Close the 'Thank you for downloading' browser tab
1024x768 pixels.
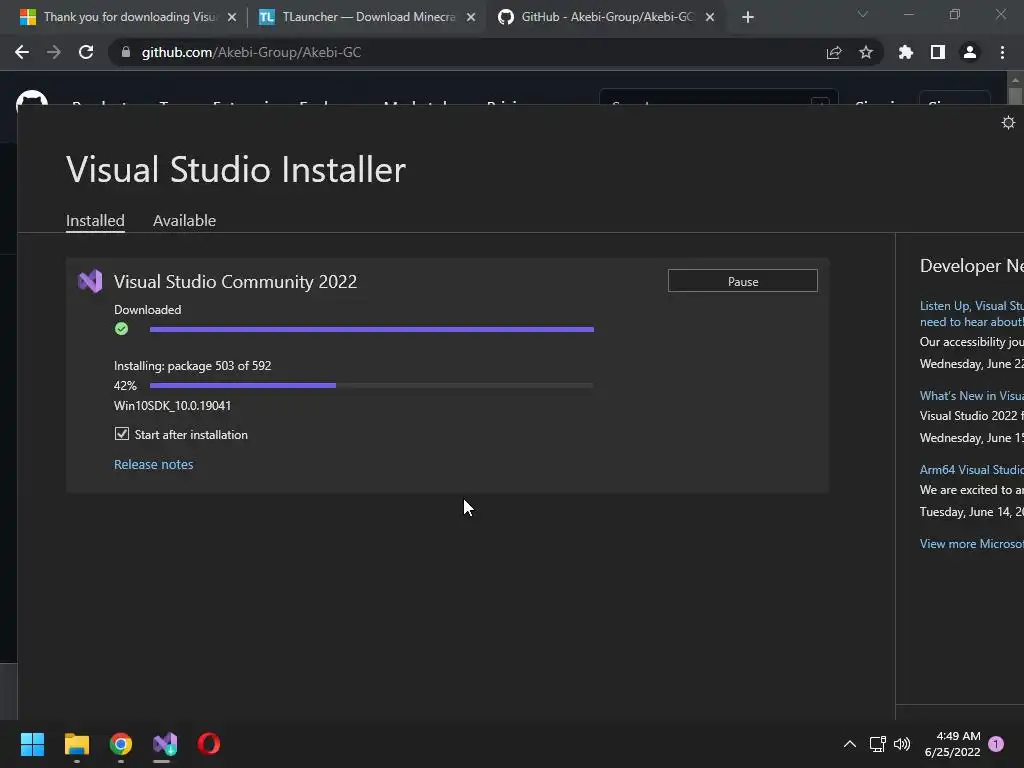pyautogui.click(x=232, y=17)
